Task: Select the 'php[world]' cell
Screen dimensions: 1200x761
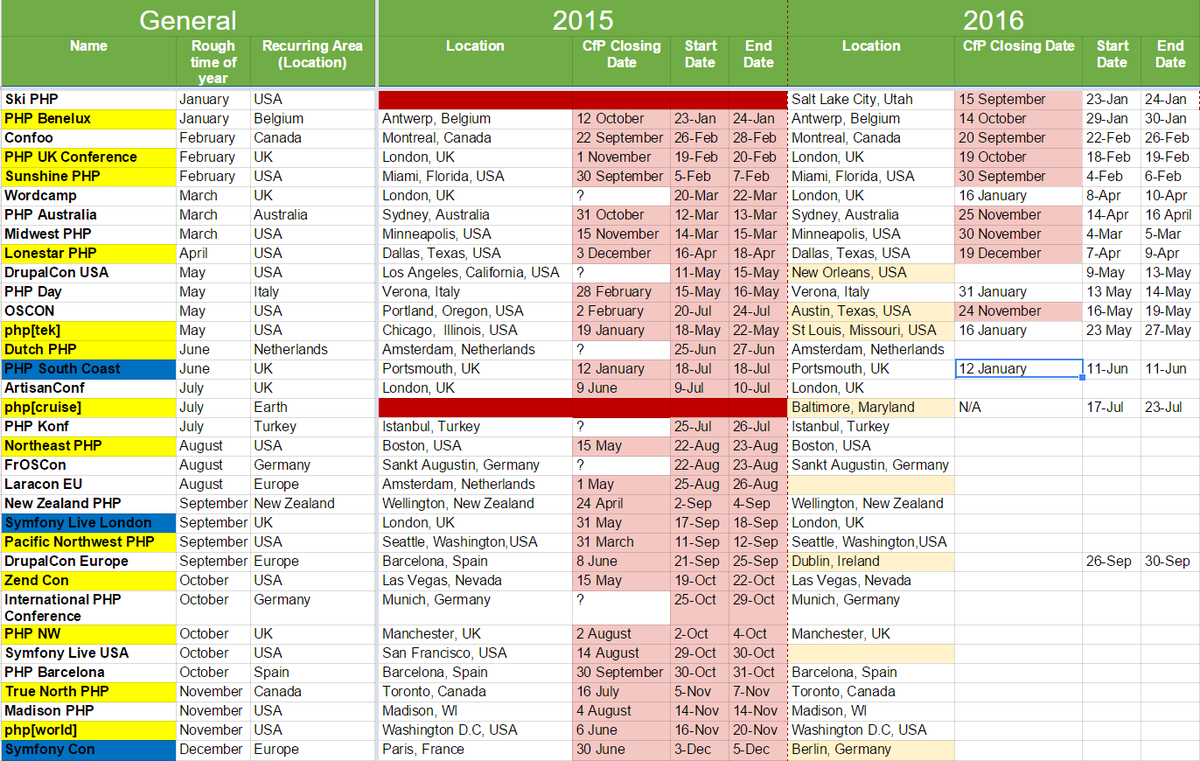Action: click(x=89, y=730)
